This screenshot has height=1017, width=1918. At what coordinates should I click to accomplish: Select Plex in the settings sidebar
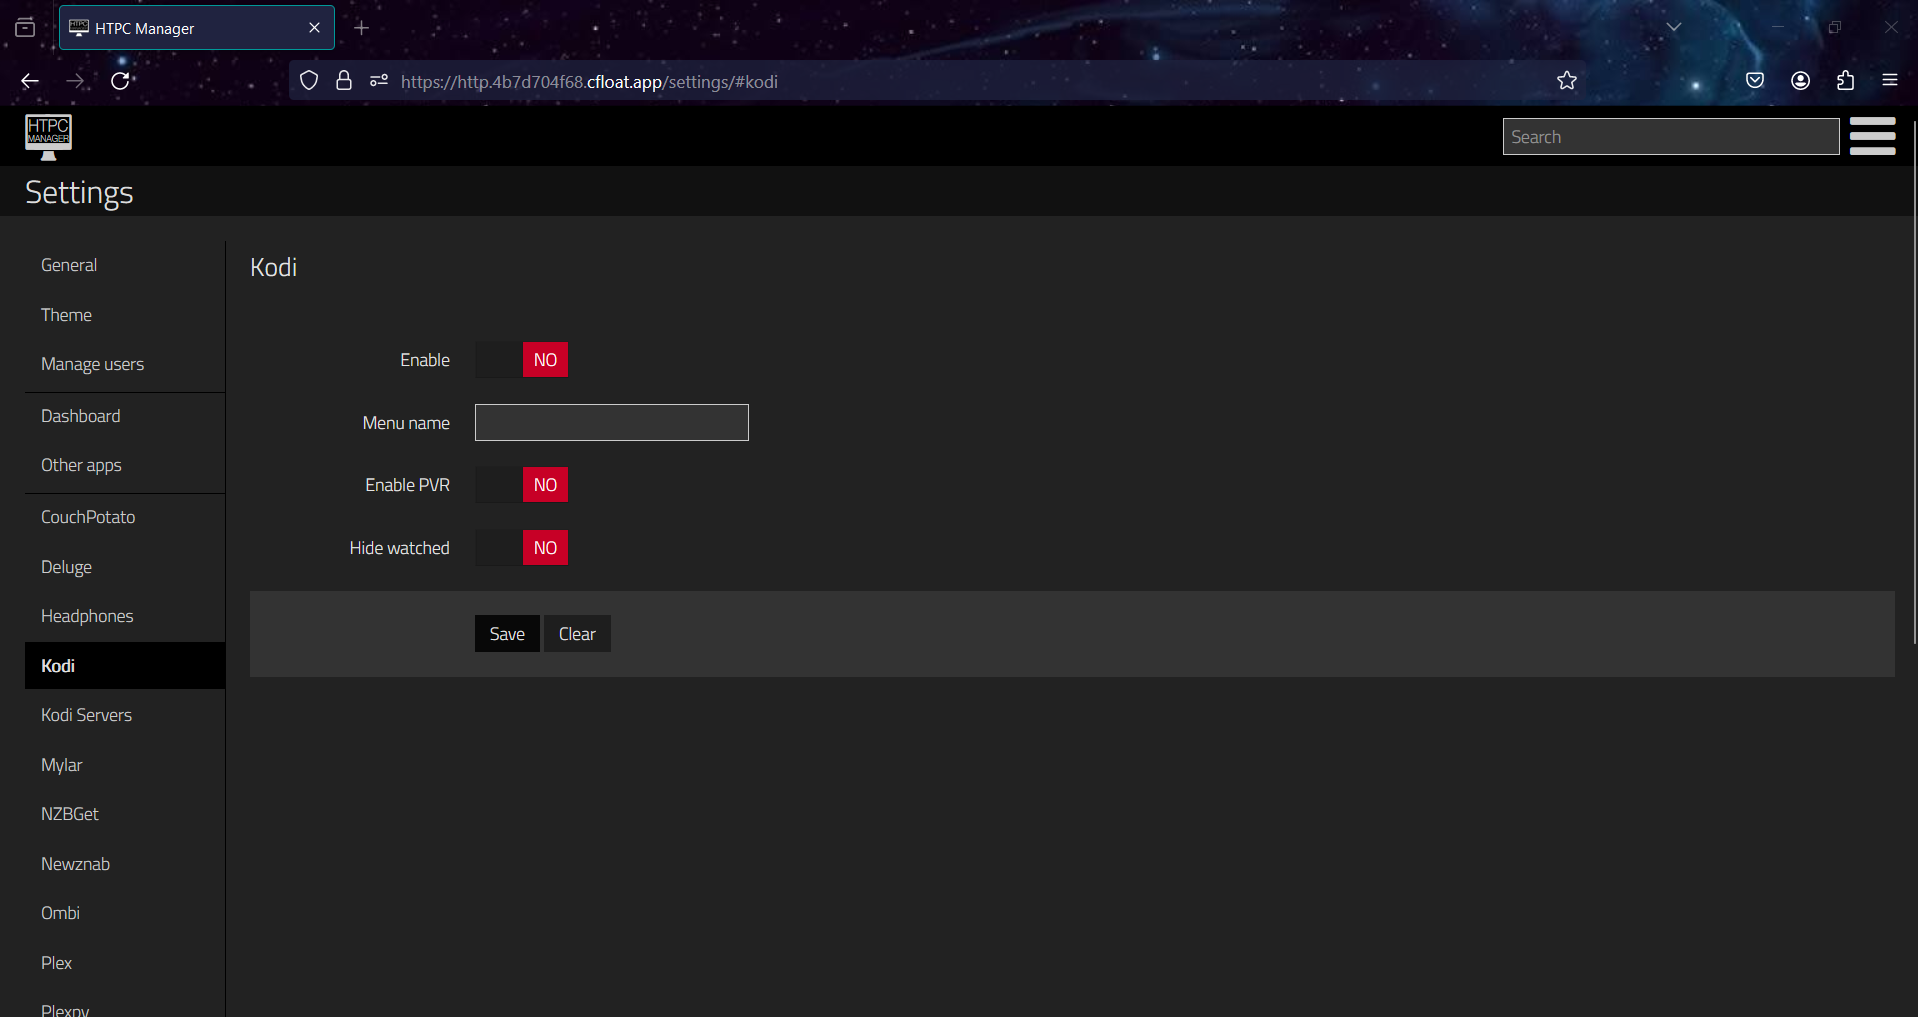125,963
